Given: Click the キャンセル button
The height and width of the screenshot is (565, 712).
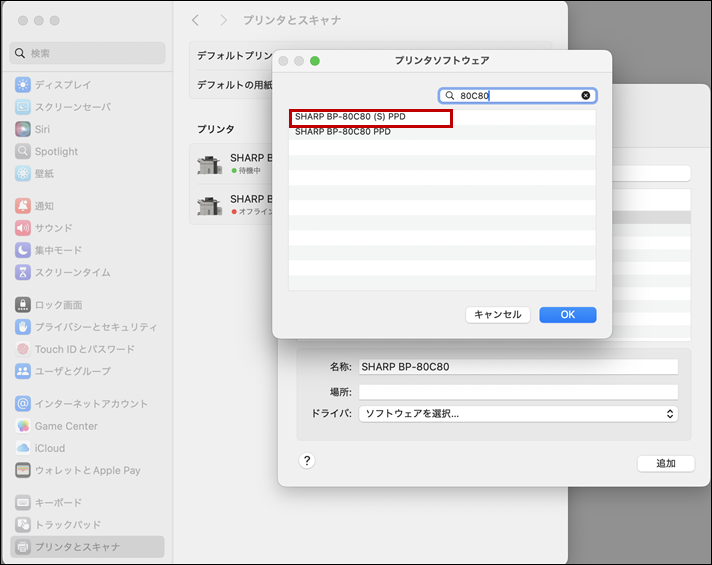Looking at the screenshot, I should [x=498, y=315].
